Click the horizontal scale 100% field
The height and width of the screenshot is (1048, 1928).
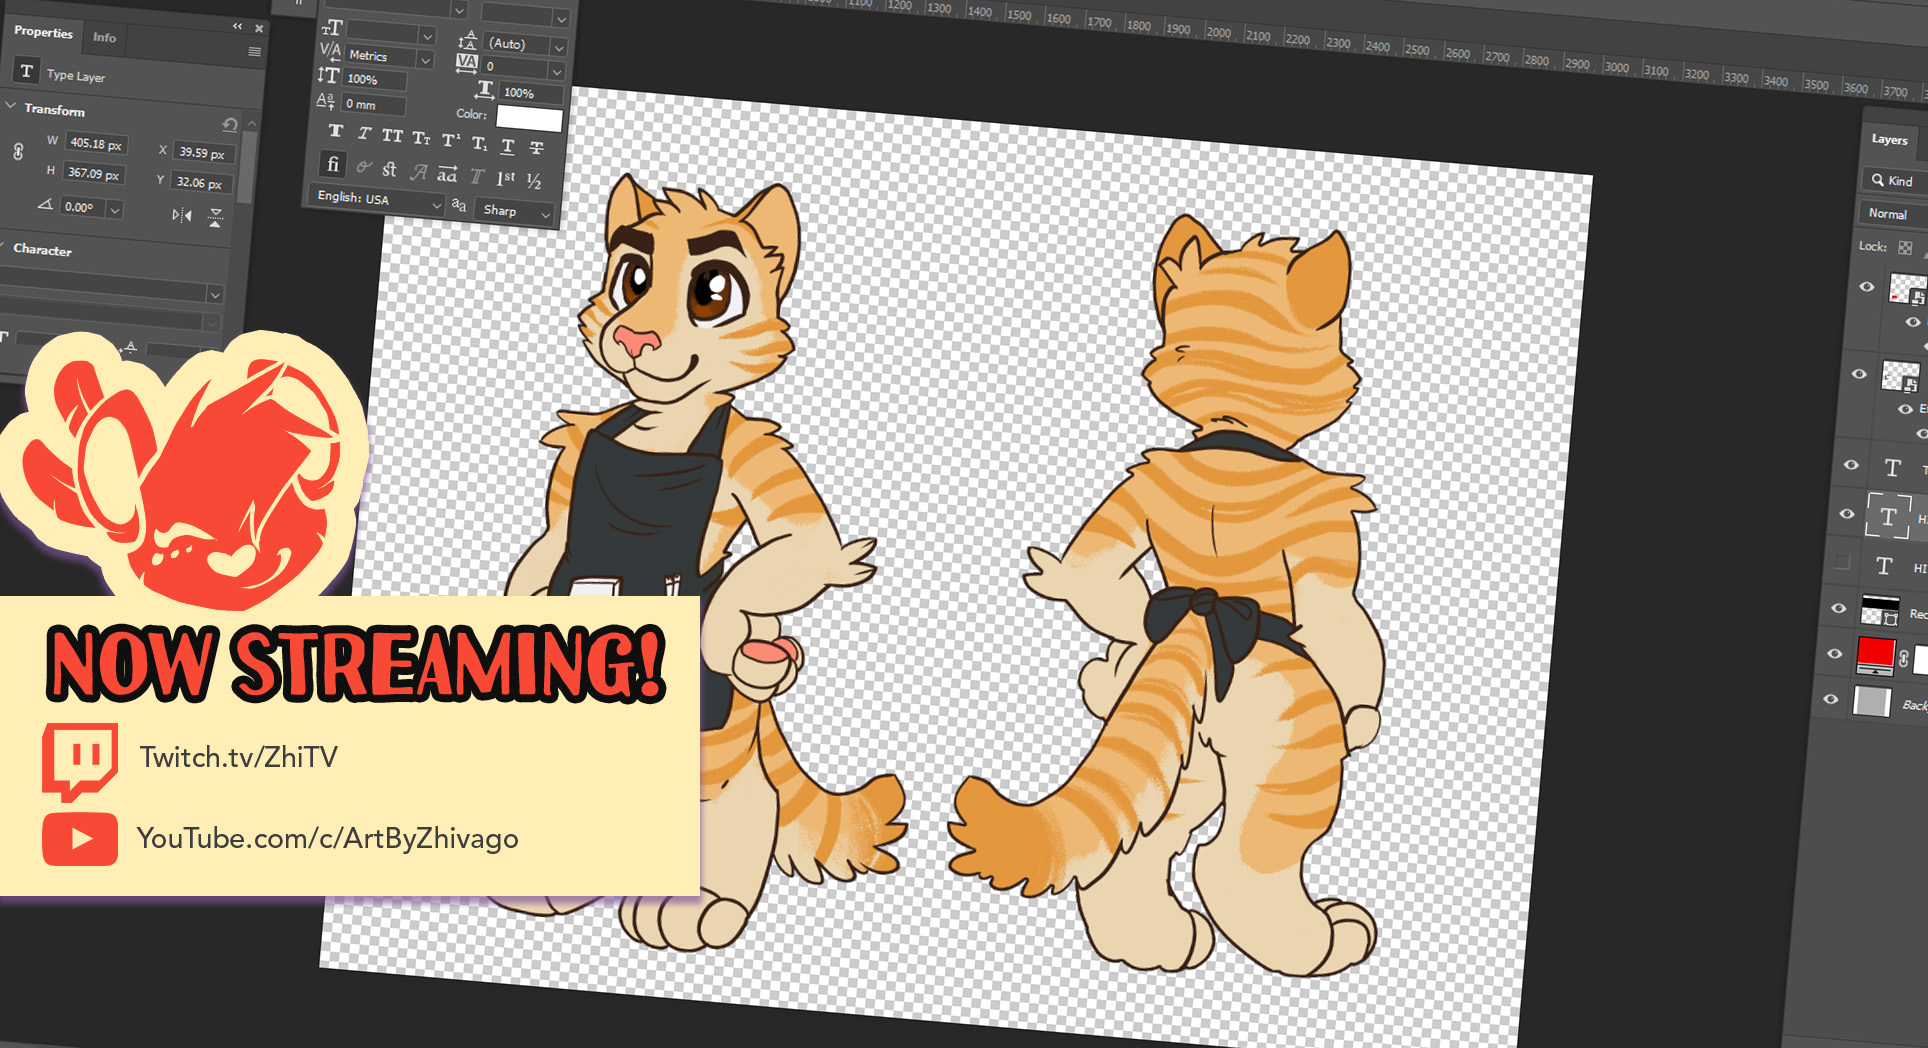(531, 93)
